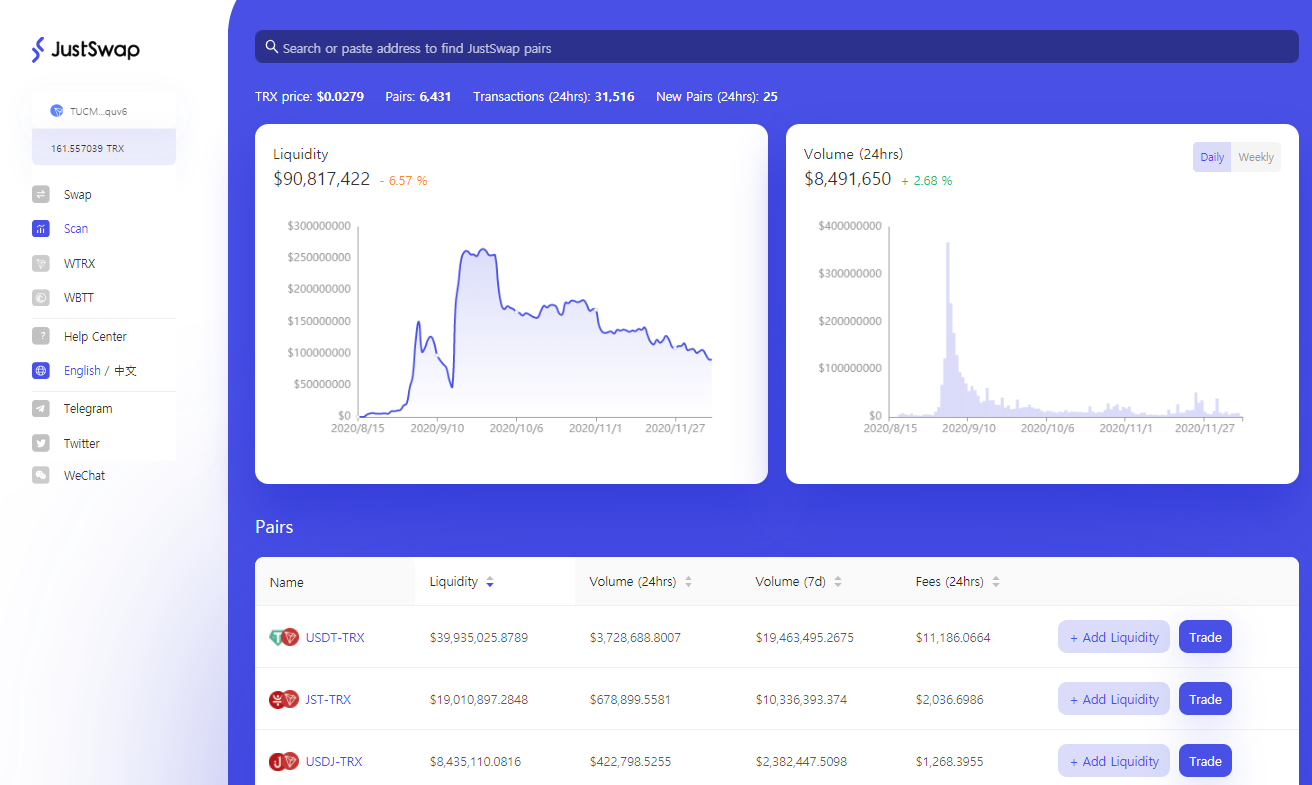Sort pairs by Fees (24hrs)
Viewport: 1312px width, 785px height.
tap(996, 582)
